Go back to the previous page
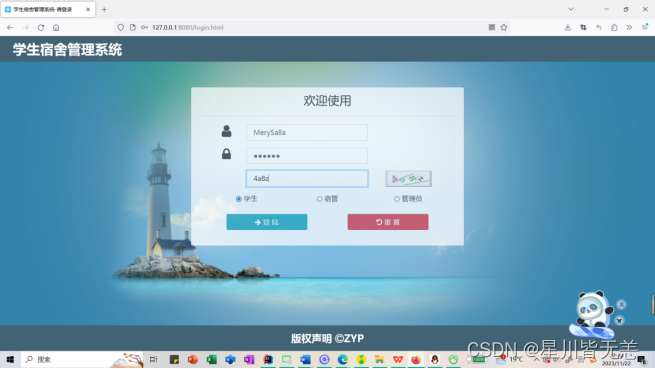Image resolution: width=655 pixels, height=369 pixels. point(10,28)
